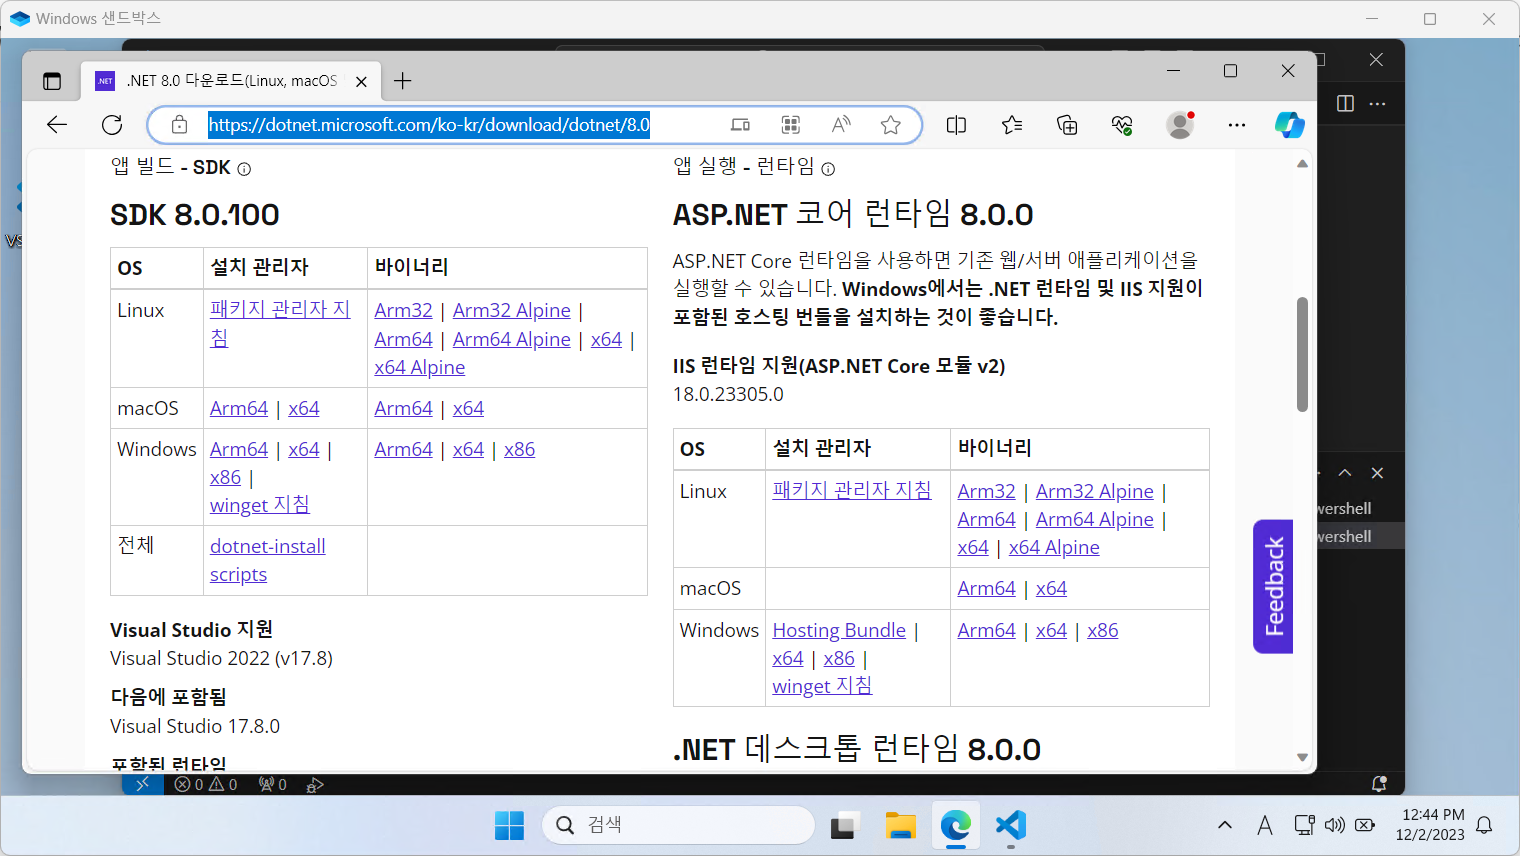
Task: Open Linux package manager instructions for SDK
Action: [280, 323]
